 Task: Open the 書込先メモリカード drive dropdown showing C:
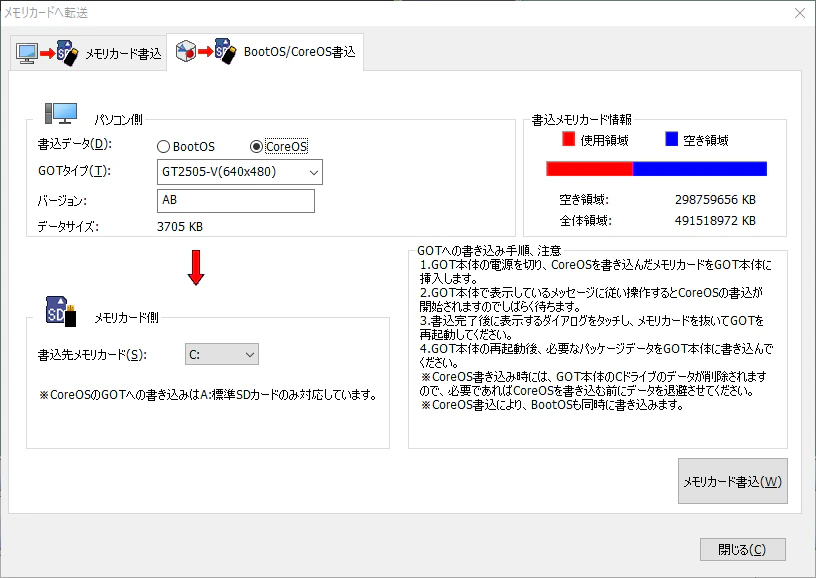click(222, 354)
